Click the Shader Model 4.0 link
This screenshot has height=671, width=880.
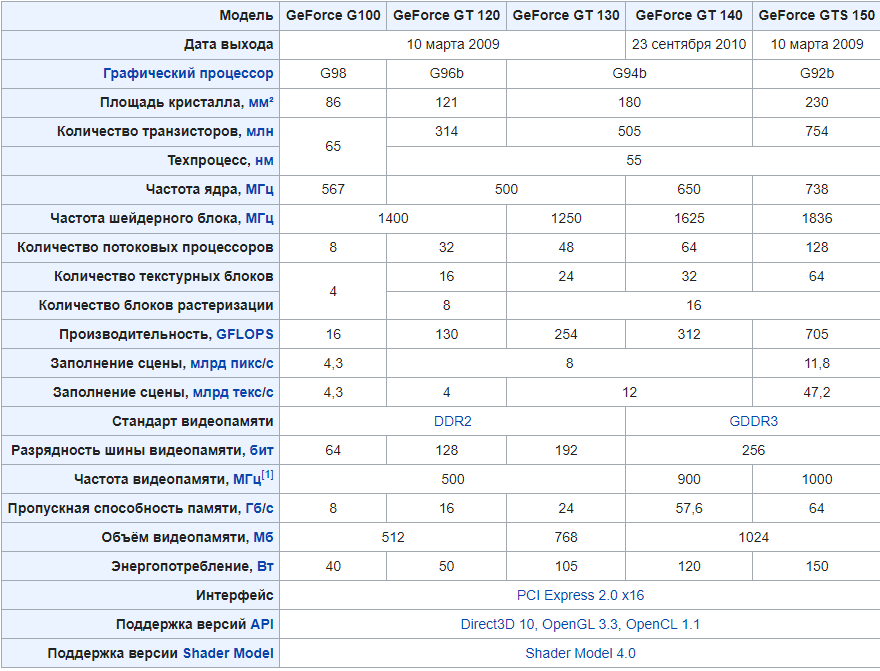point(580,654)
